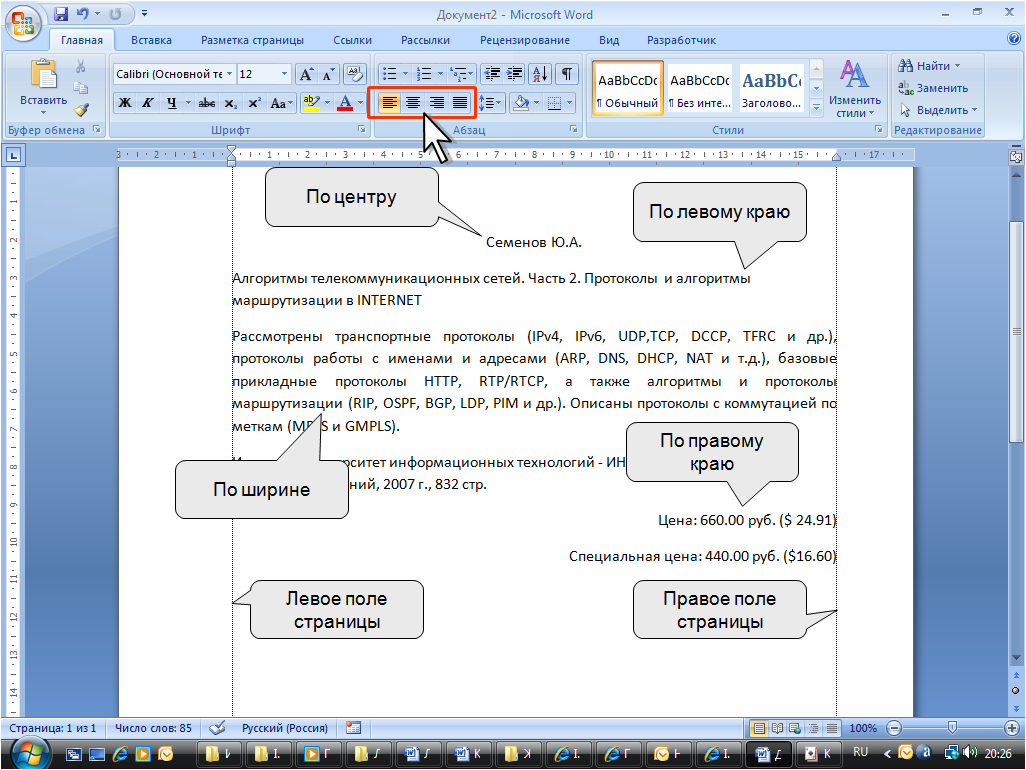Toggle underline Ч formatting
Screen dimensions: 1026x770
(171, 103)
